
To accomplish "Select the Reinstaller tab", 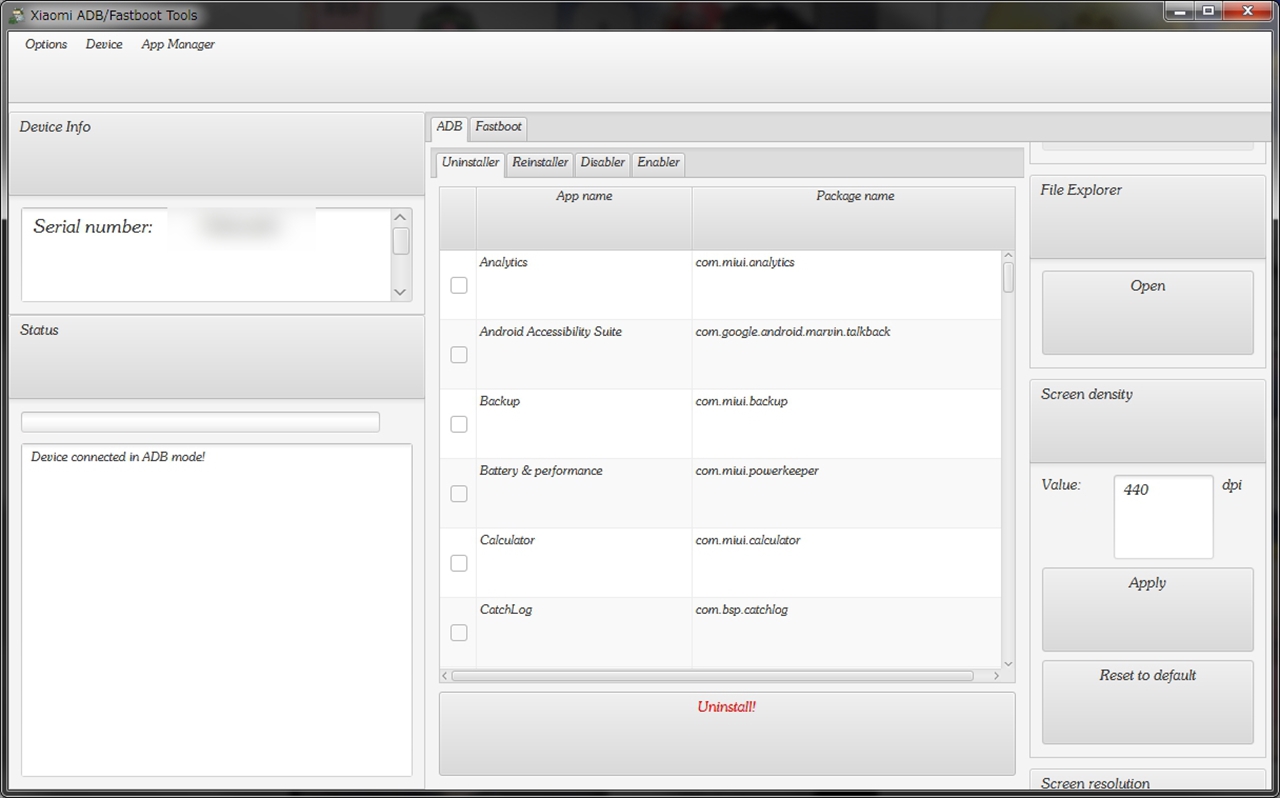I will pyautogui.click(x=540, y=163).
